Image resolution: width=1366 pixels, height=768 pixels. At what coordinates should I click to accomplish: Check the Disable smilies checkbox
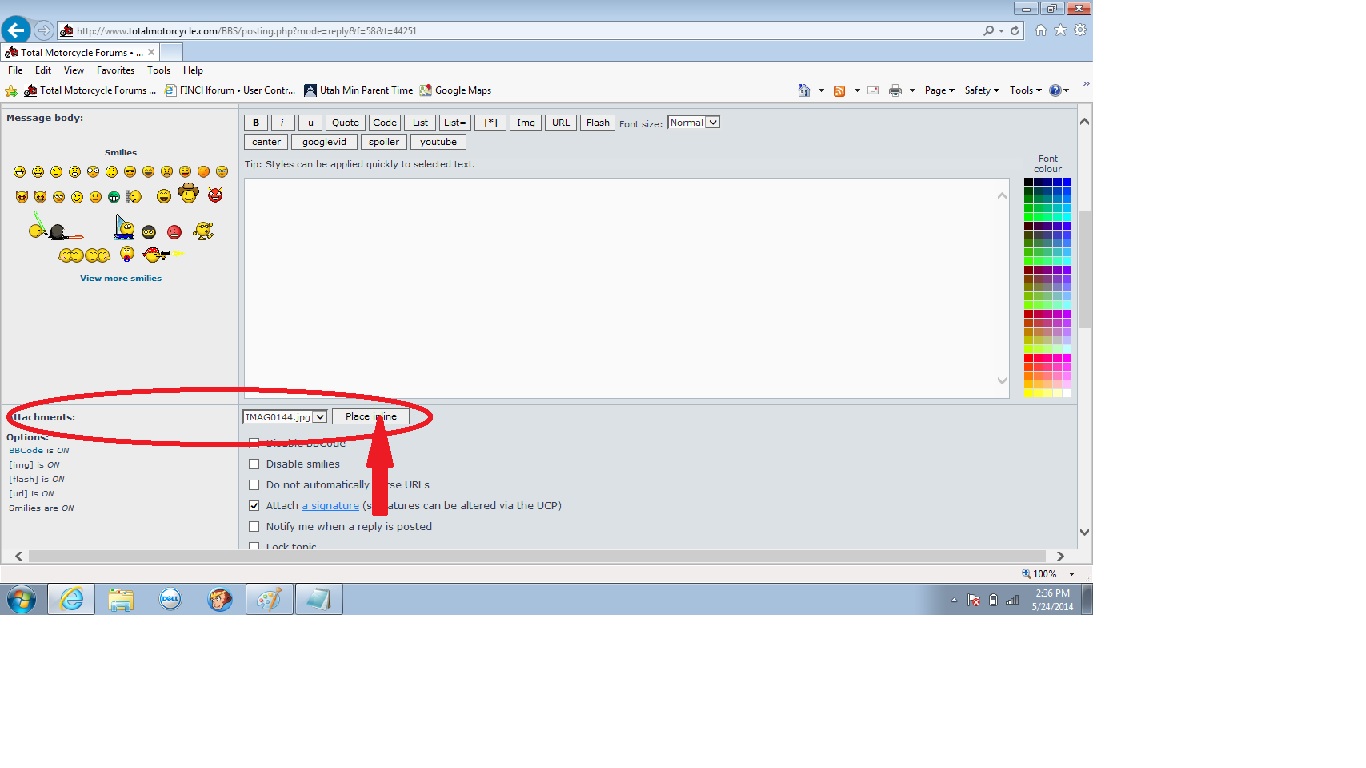(254, 464)
